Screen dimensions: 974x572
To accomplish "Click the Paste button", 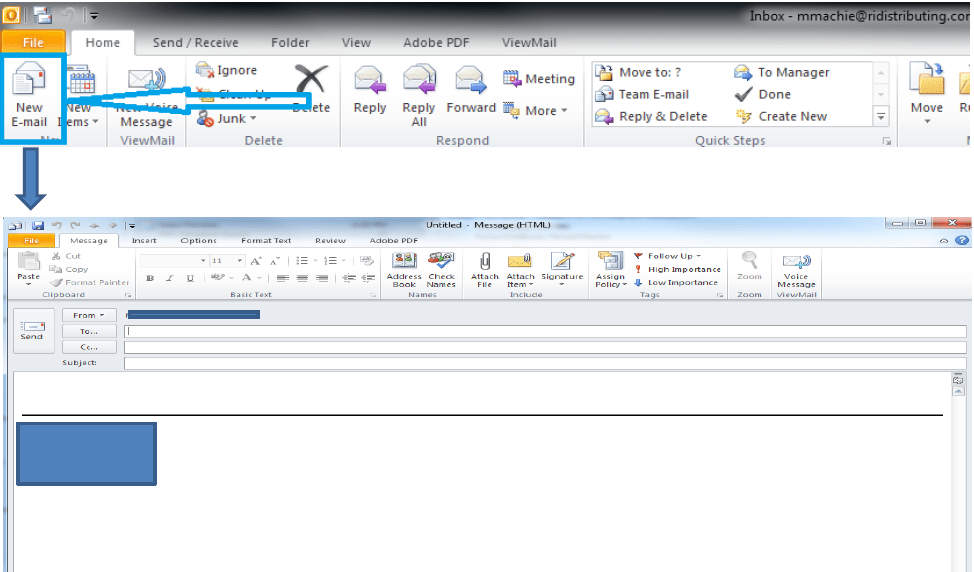I will tap(28, 270).
